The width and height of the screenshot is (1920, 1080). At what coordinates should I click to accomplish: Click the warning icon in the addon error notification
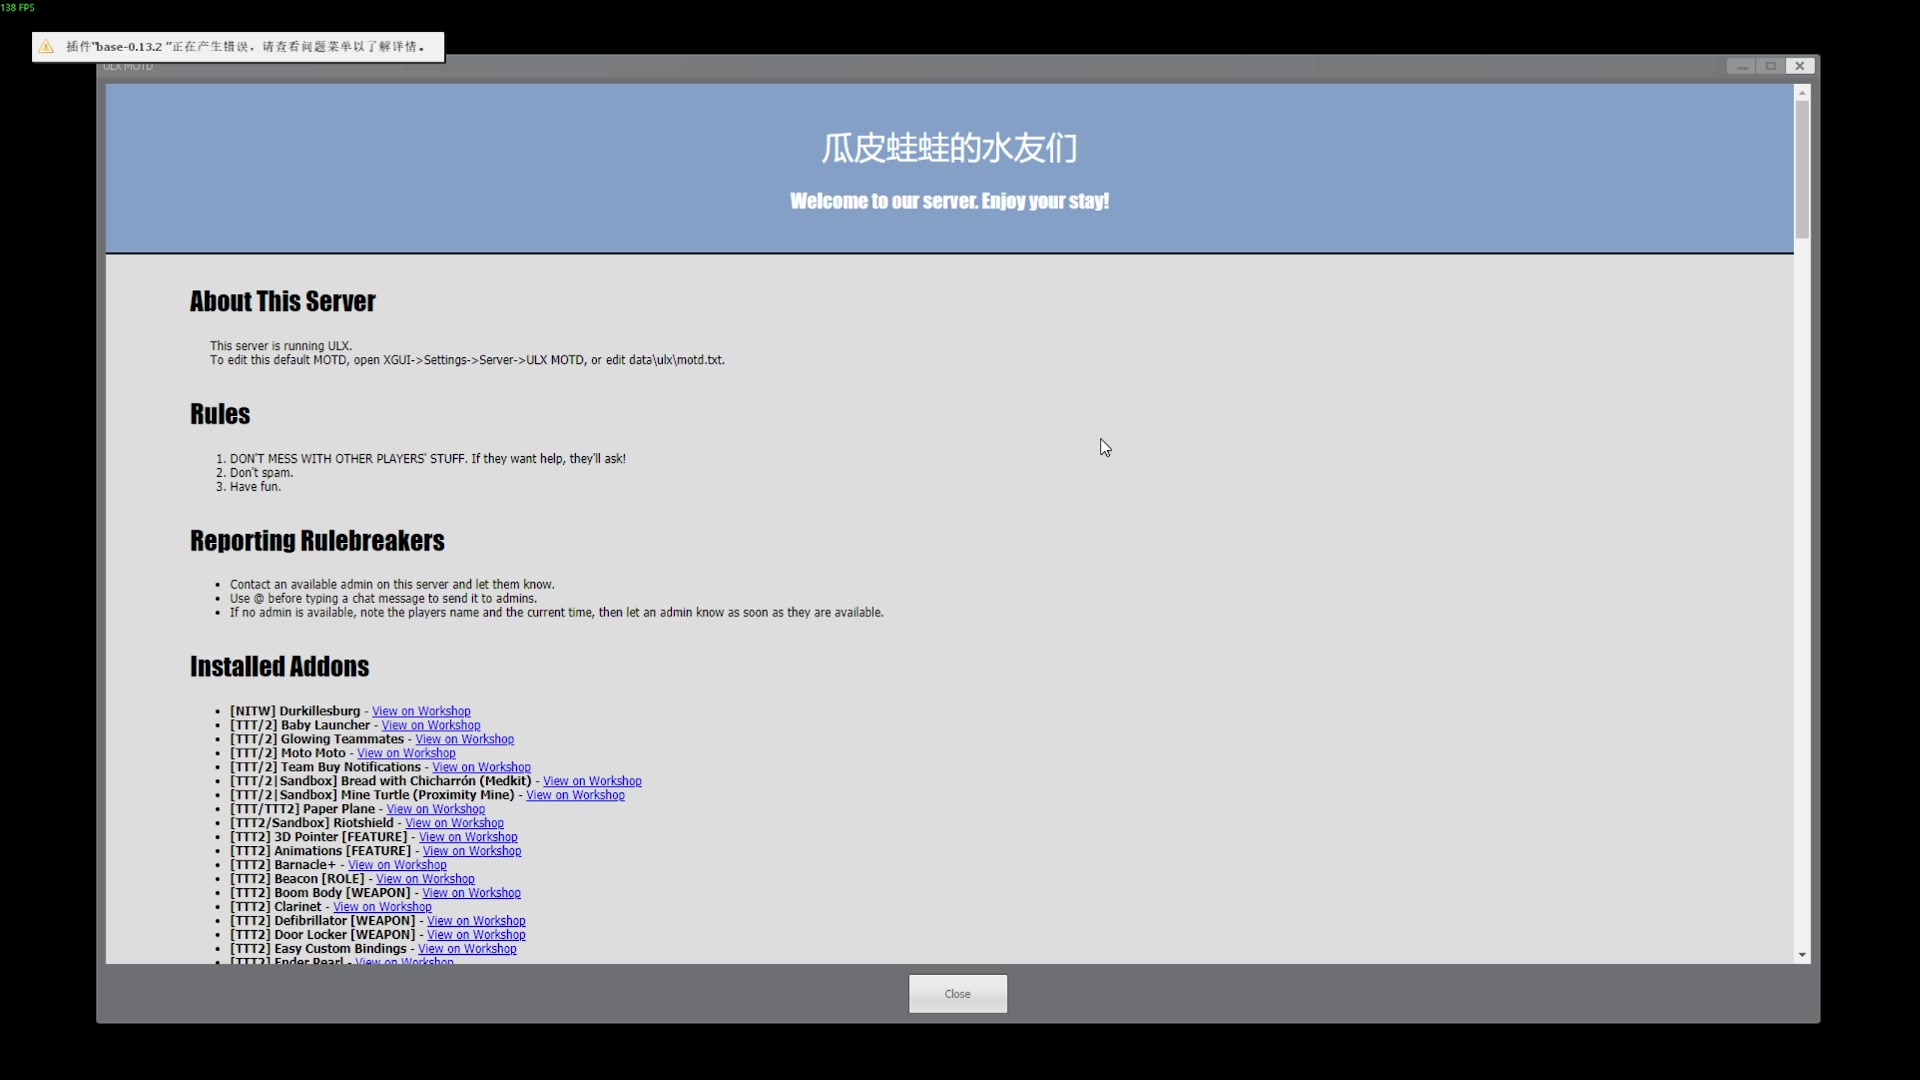47,47
